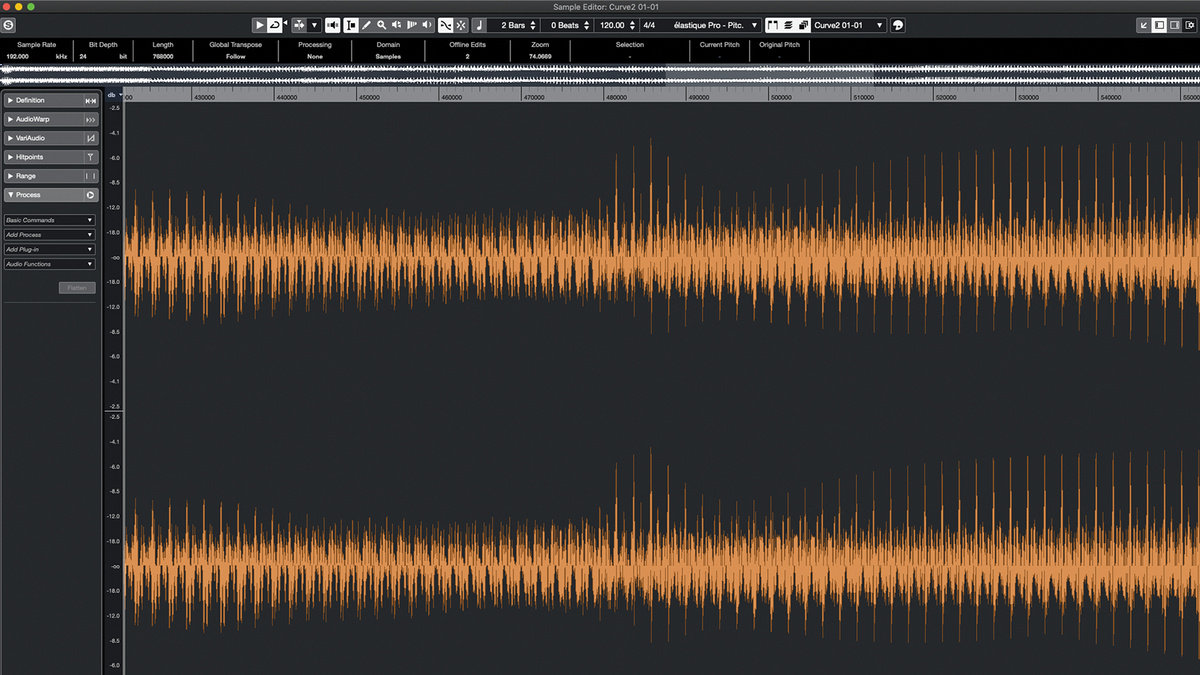
Task: Open the élastique Pro algorithm dropdown
Action: [712, 25]
